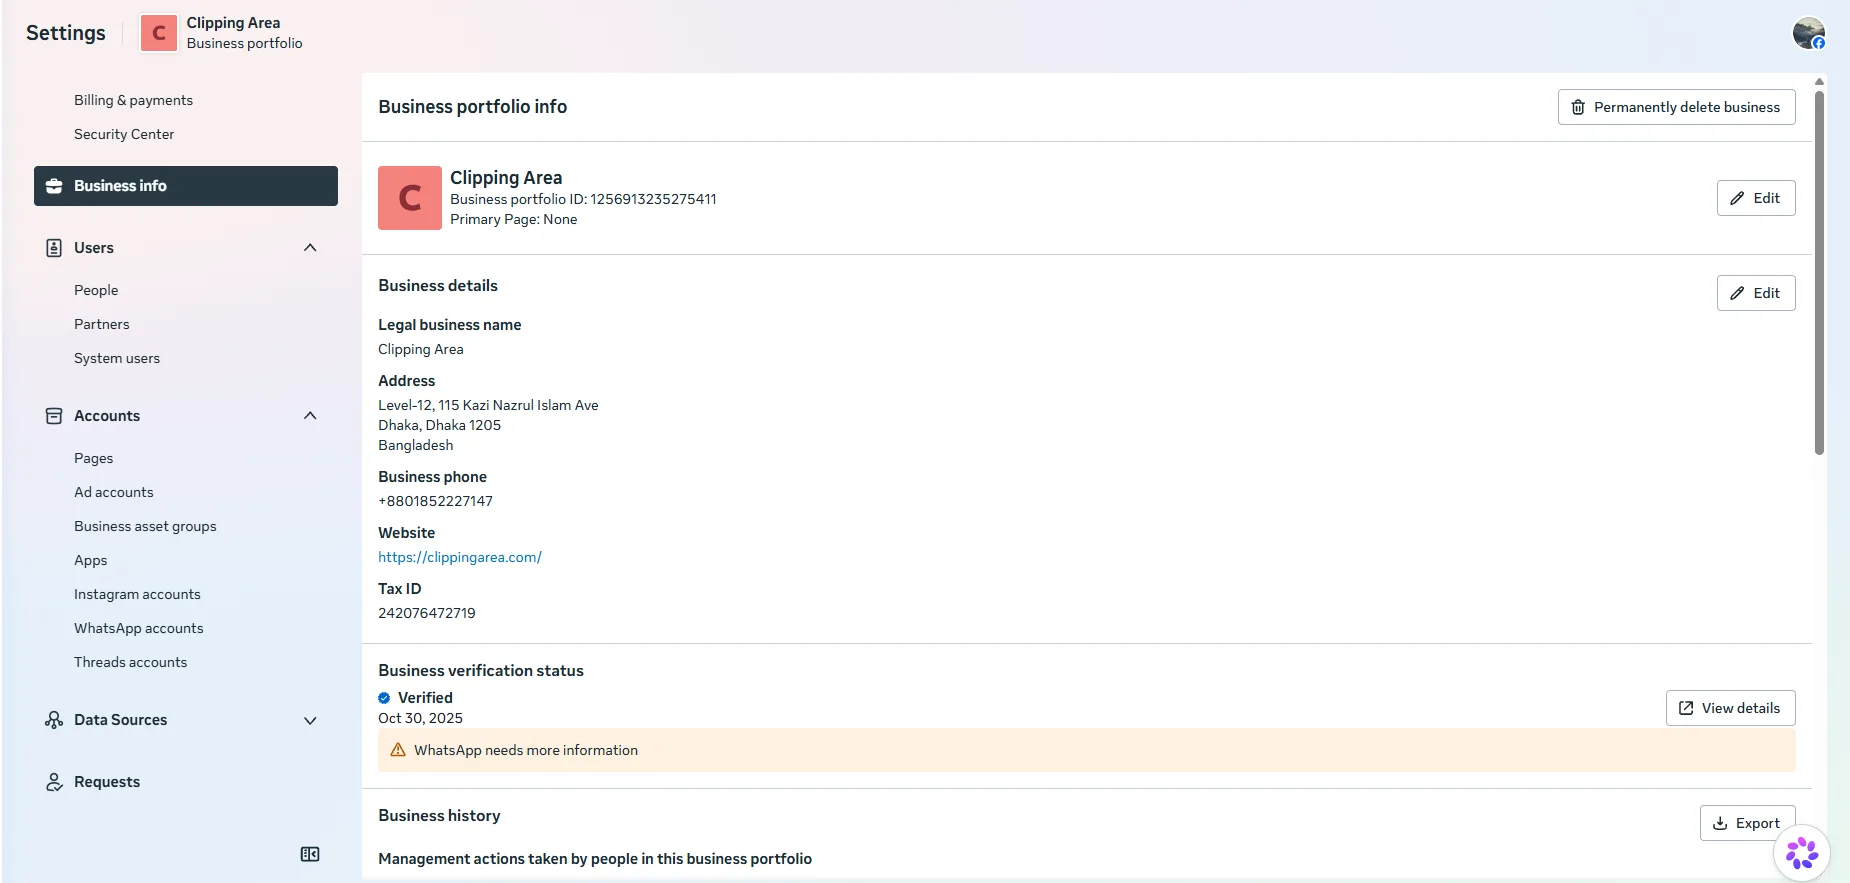
Task: Open Instagram accounts
Action: pos(137,594)
